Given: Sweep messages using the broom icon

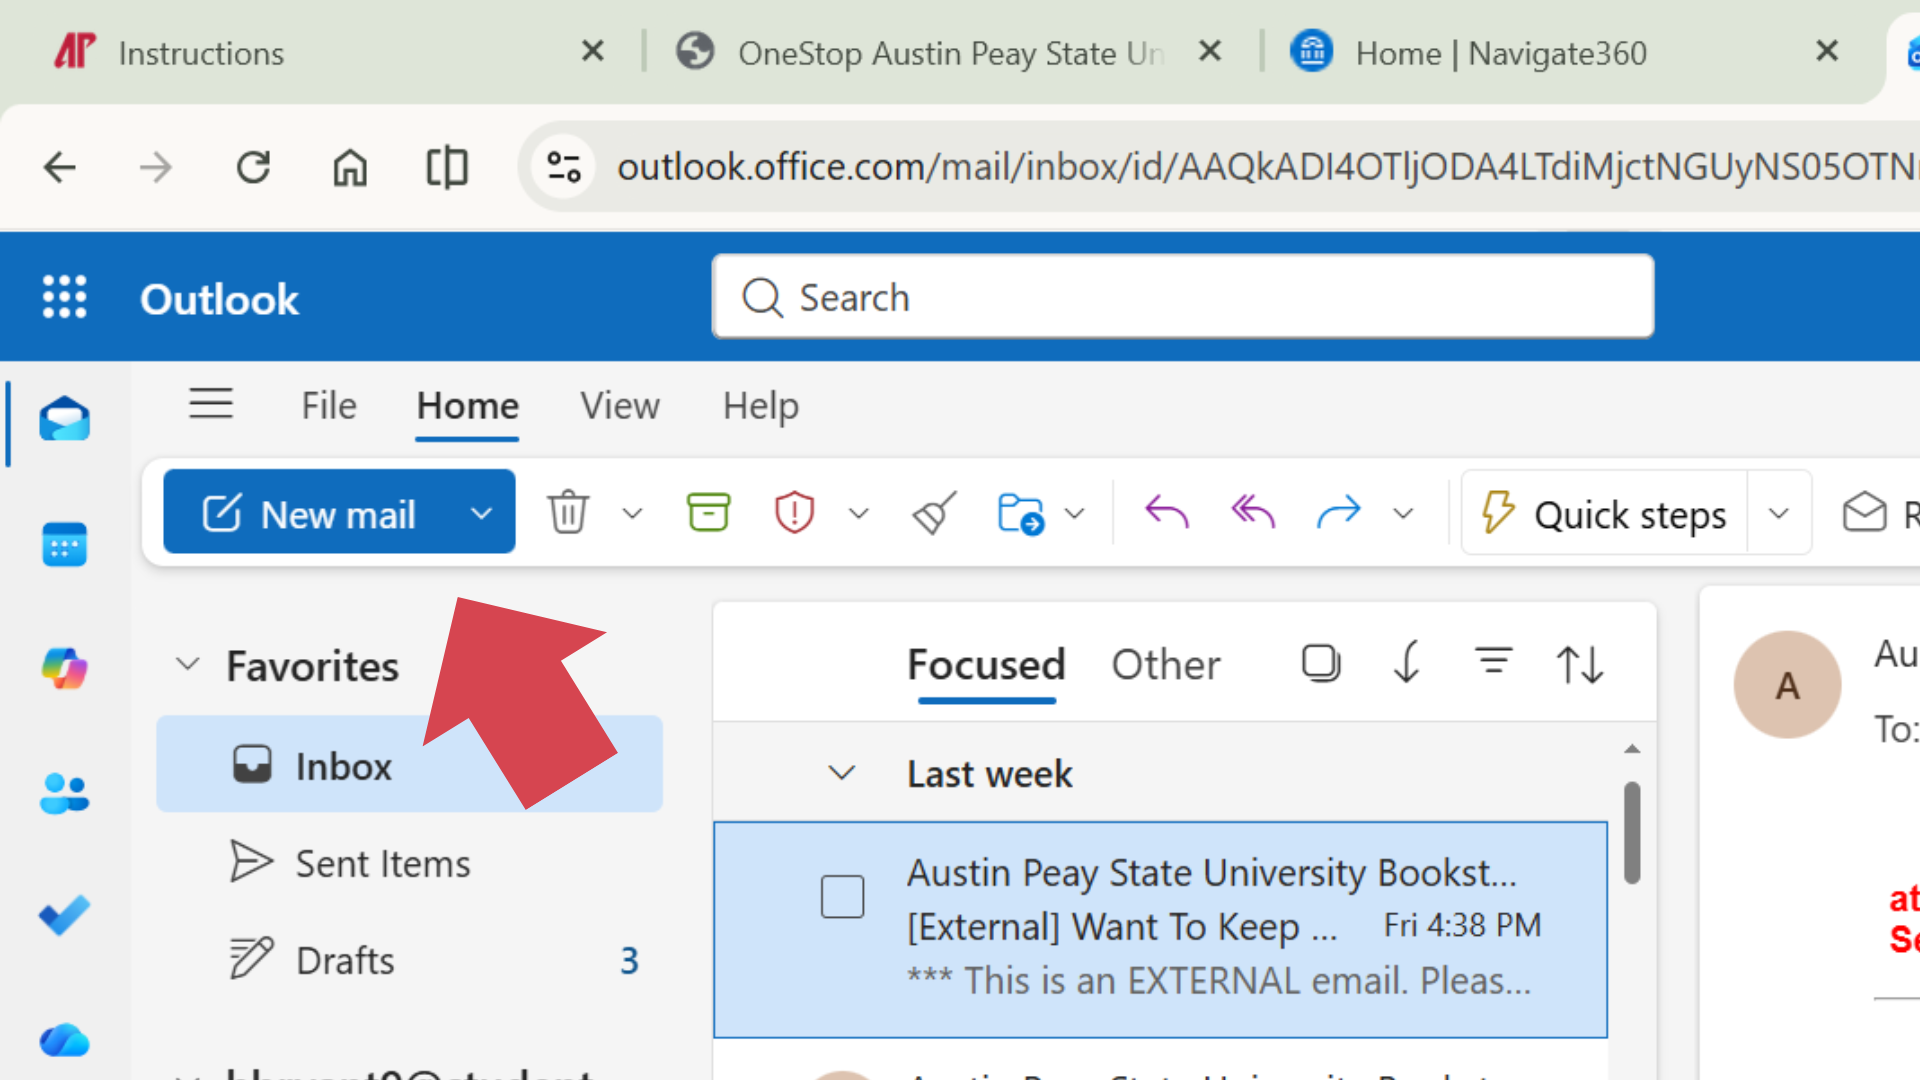Looking at the screenshot, I should coord(932,511).
